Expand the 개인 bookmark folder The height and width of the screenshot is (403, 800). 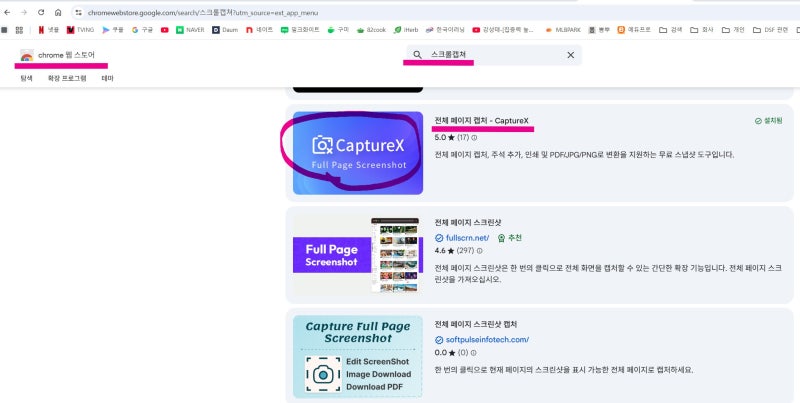point(733,30)
